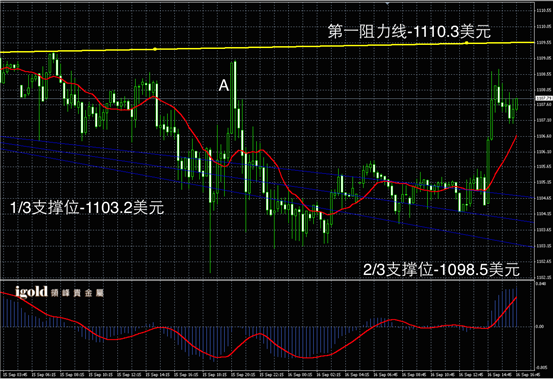Select the 2/3支撑位-1098.5美元 text label

tap(441, 270)
